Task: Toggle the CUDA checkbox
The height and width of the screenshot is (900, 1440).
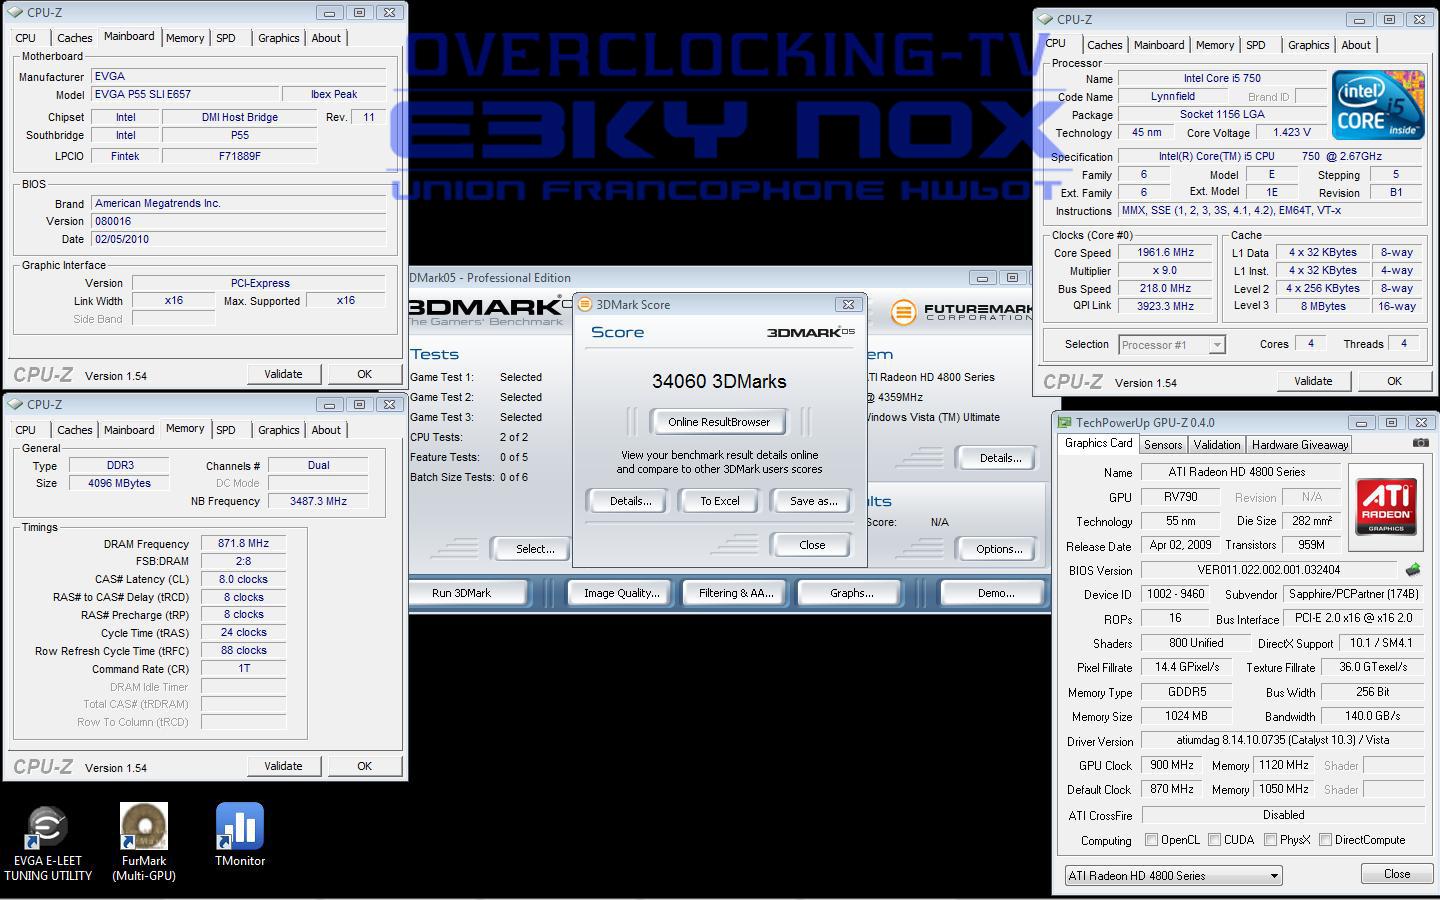Action: [x=1214, y=840]
